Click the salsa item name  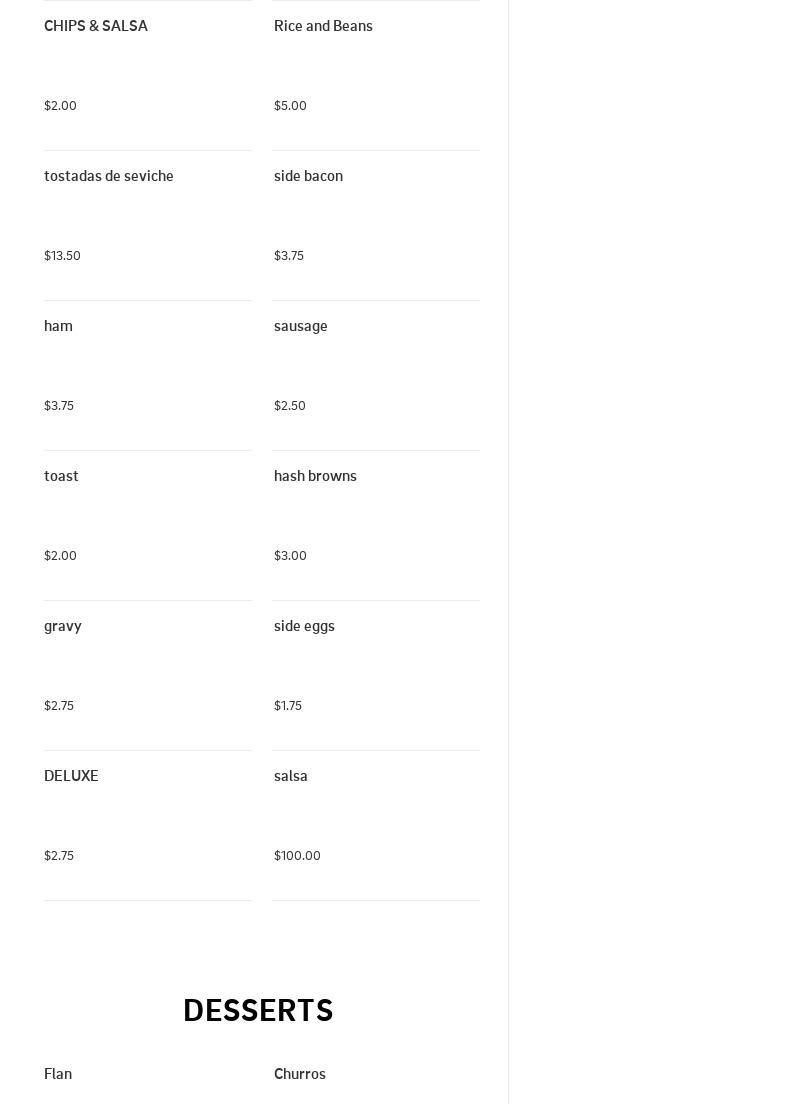coord(290,776)
